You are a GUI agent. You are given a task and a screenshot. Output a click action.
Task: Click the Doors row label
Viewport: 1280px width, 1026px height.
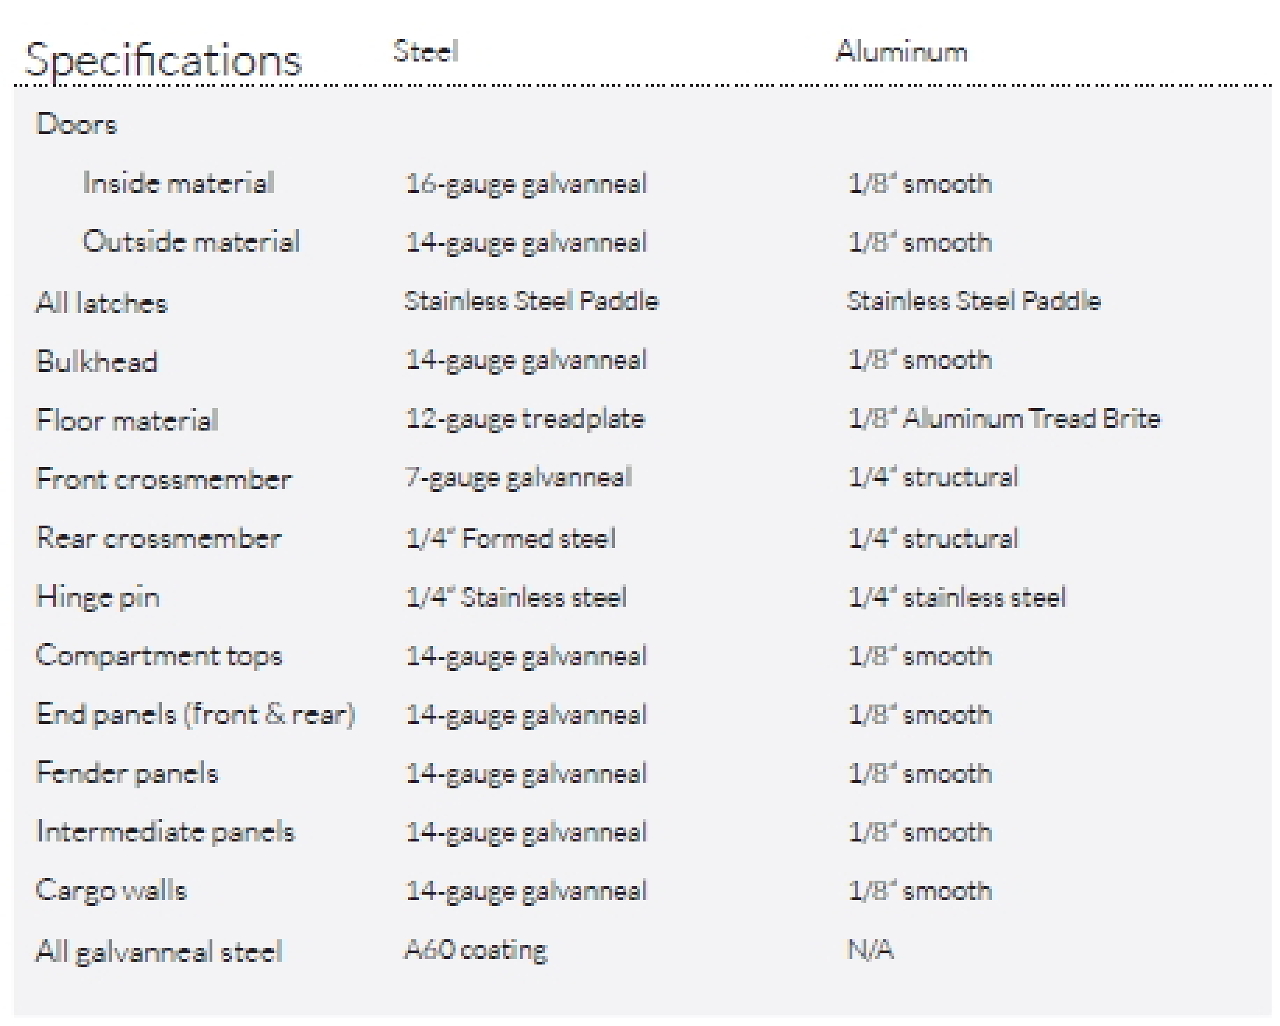tap(76, 124)
